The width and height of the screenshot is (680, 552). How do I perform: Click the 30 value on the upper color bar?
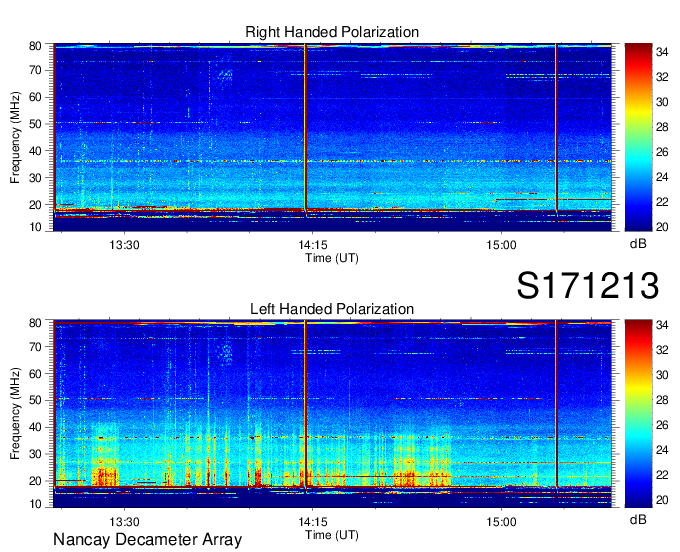tap(662, 102)
